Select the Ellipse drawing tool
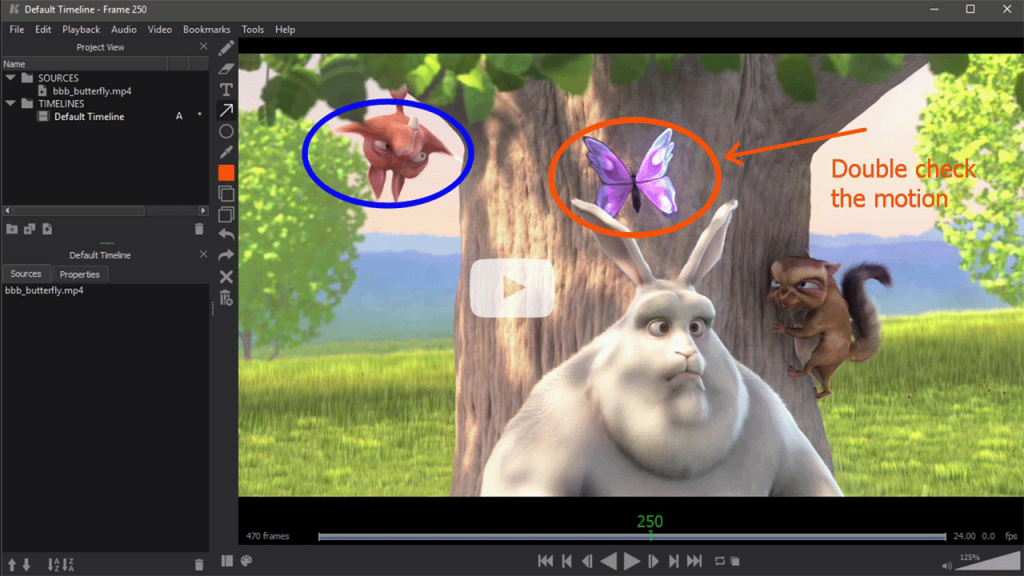1024x576 pixels. [226, 131]
